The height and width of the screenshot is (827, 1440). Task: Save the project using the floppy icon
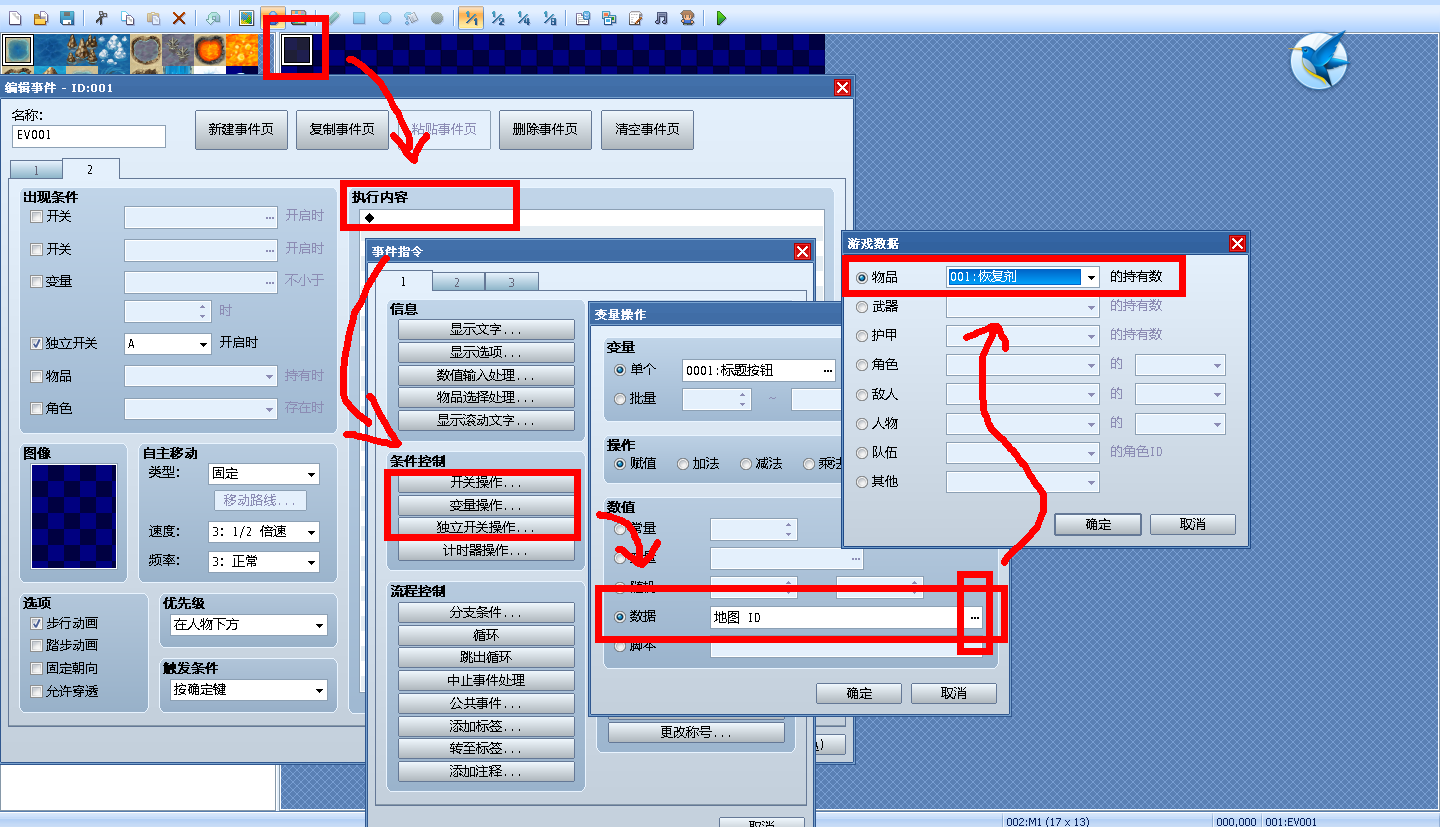[67, 18]
